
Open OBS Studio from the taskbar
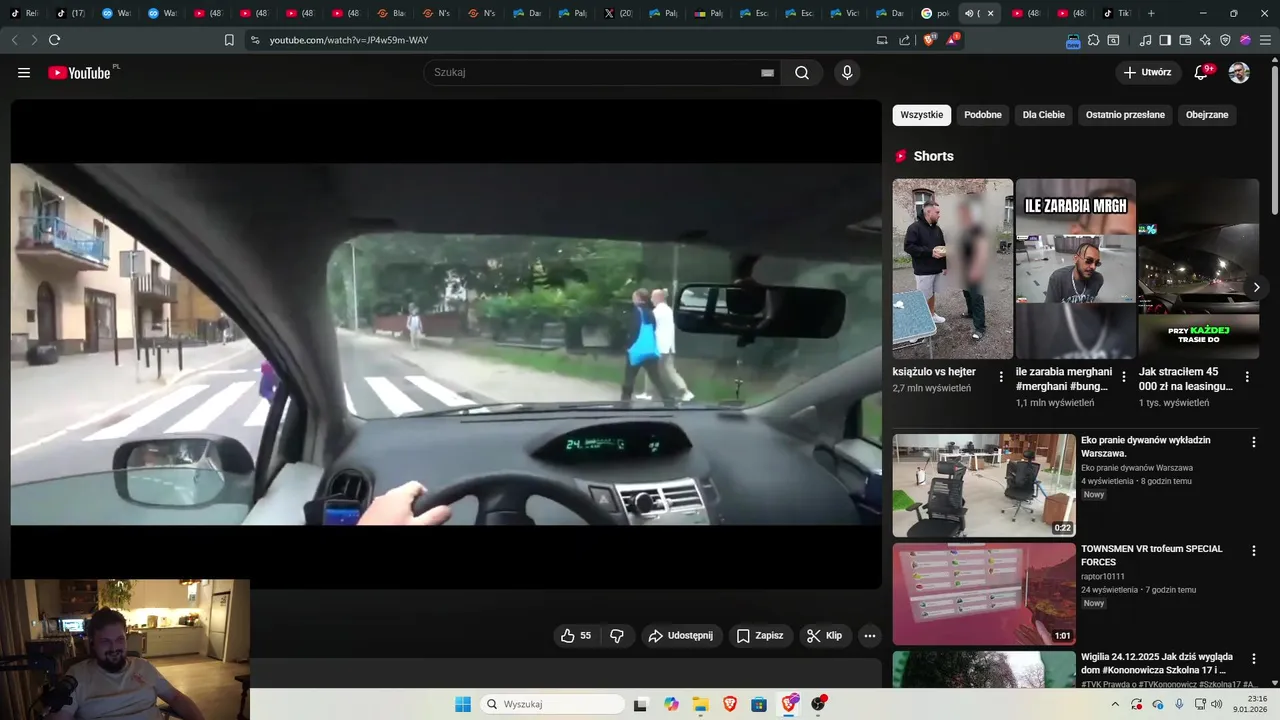(x=818, y=704)
